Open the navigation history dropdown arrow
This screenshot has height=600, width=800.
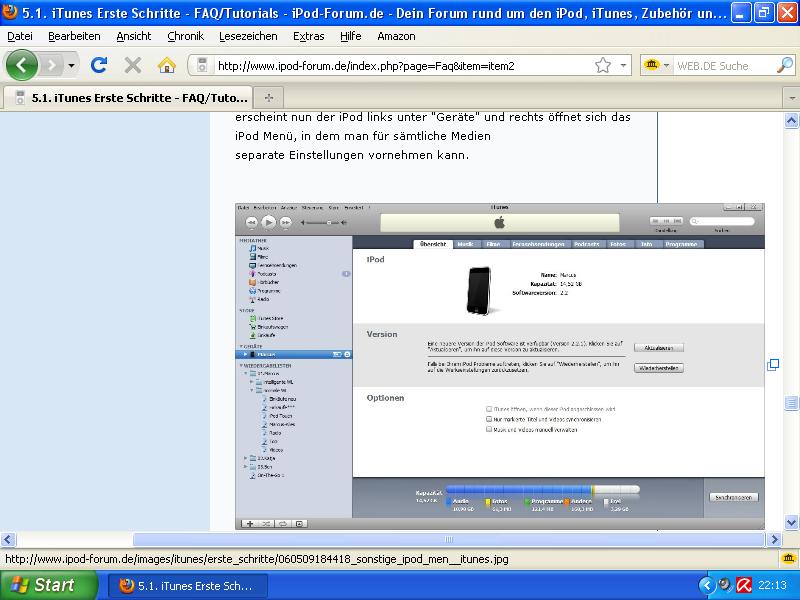(x=71, y=65)
